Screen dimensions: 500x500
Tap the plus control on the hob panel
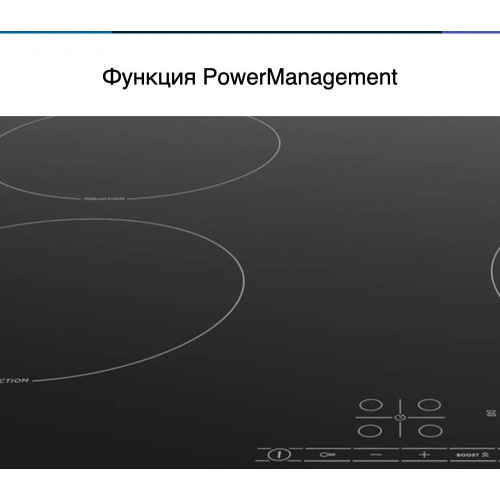[x=424, y=454]
